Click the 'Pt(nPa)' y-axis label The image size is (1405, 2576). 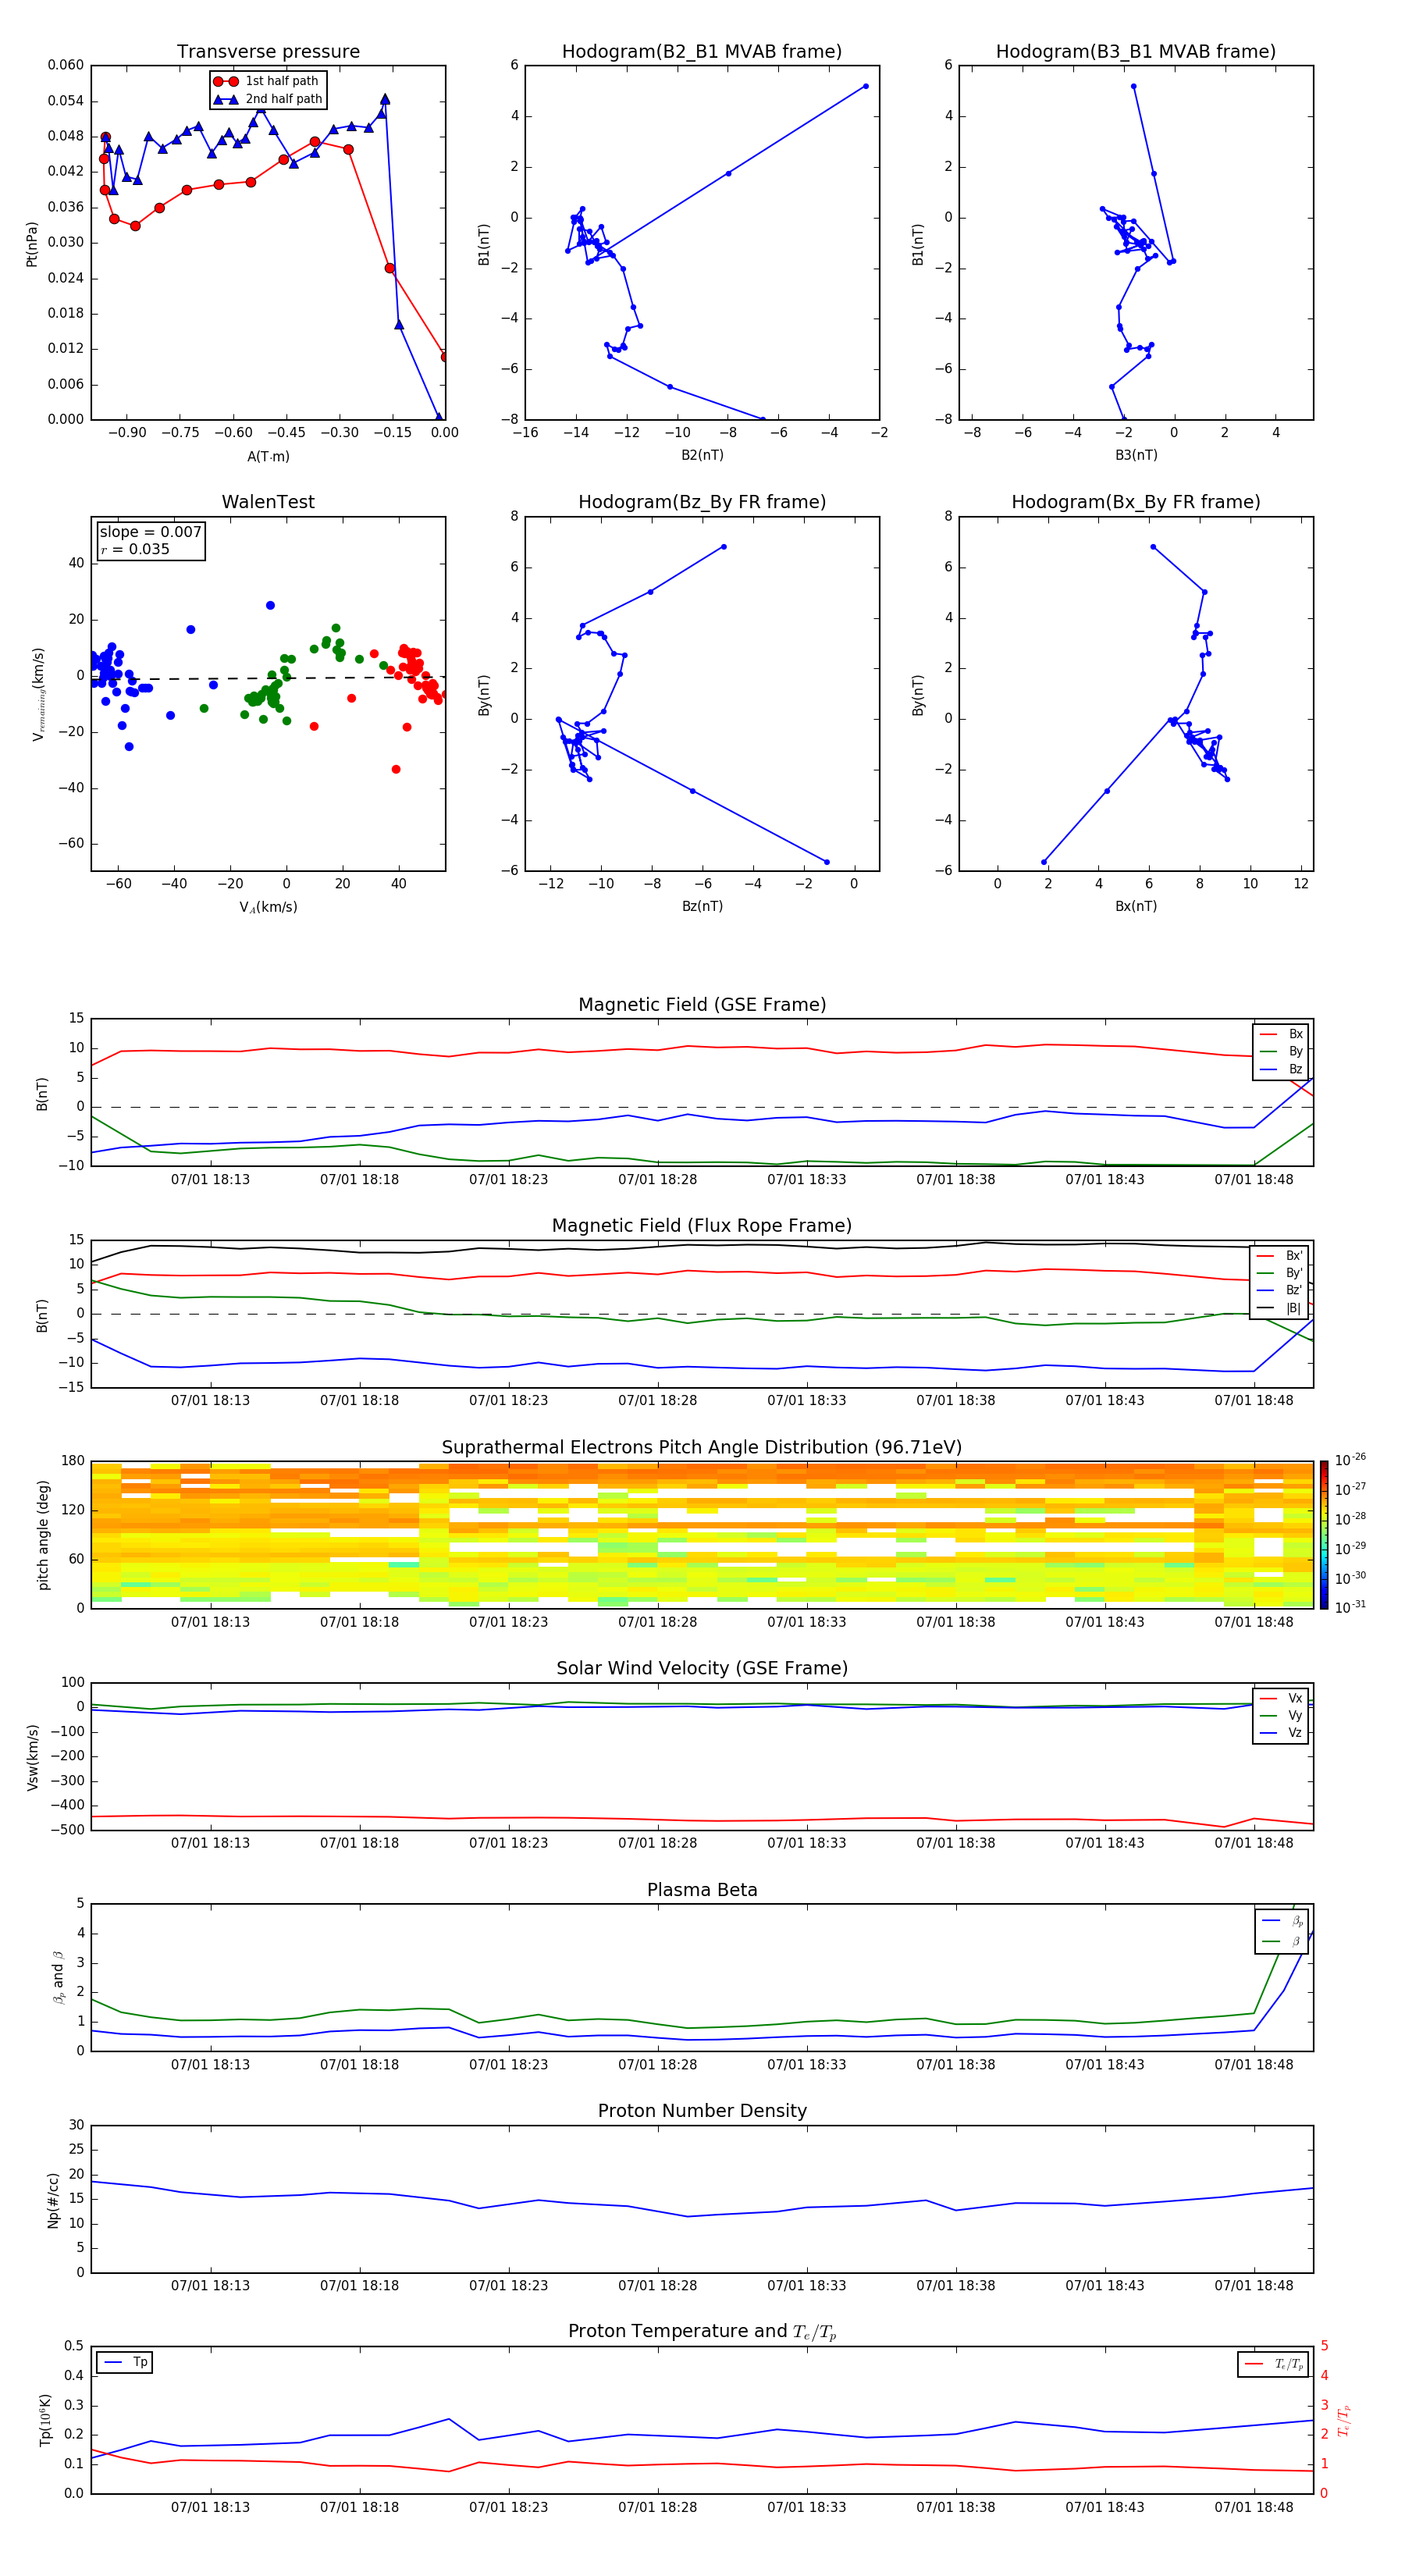click(x=31, y=243)
